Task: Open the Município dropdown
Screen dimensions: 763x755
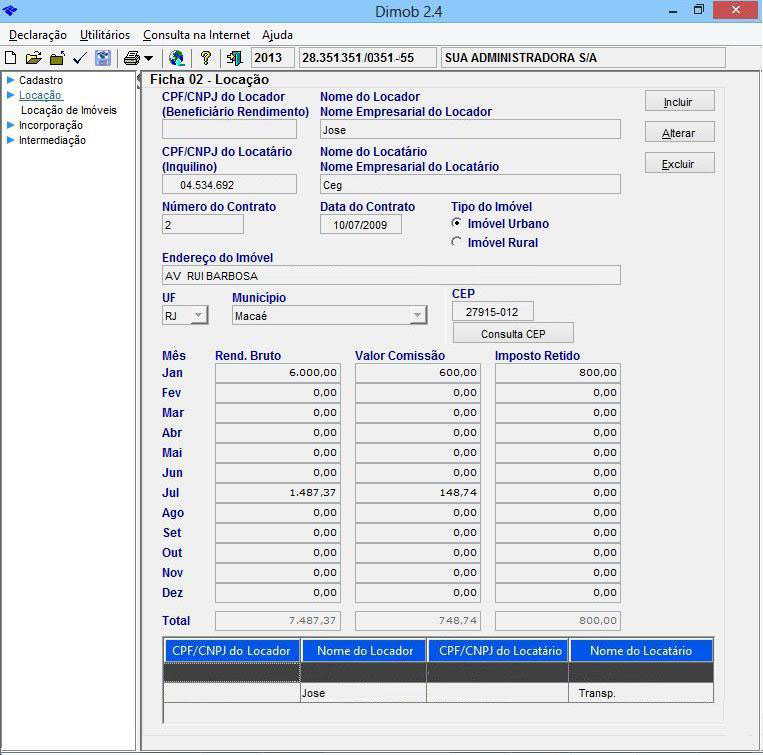Action: (x=417, y=316)
